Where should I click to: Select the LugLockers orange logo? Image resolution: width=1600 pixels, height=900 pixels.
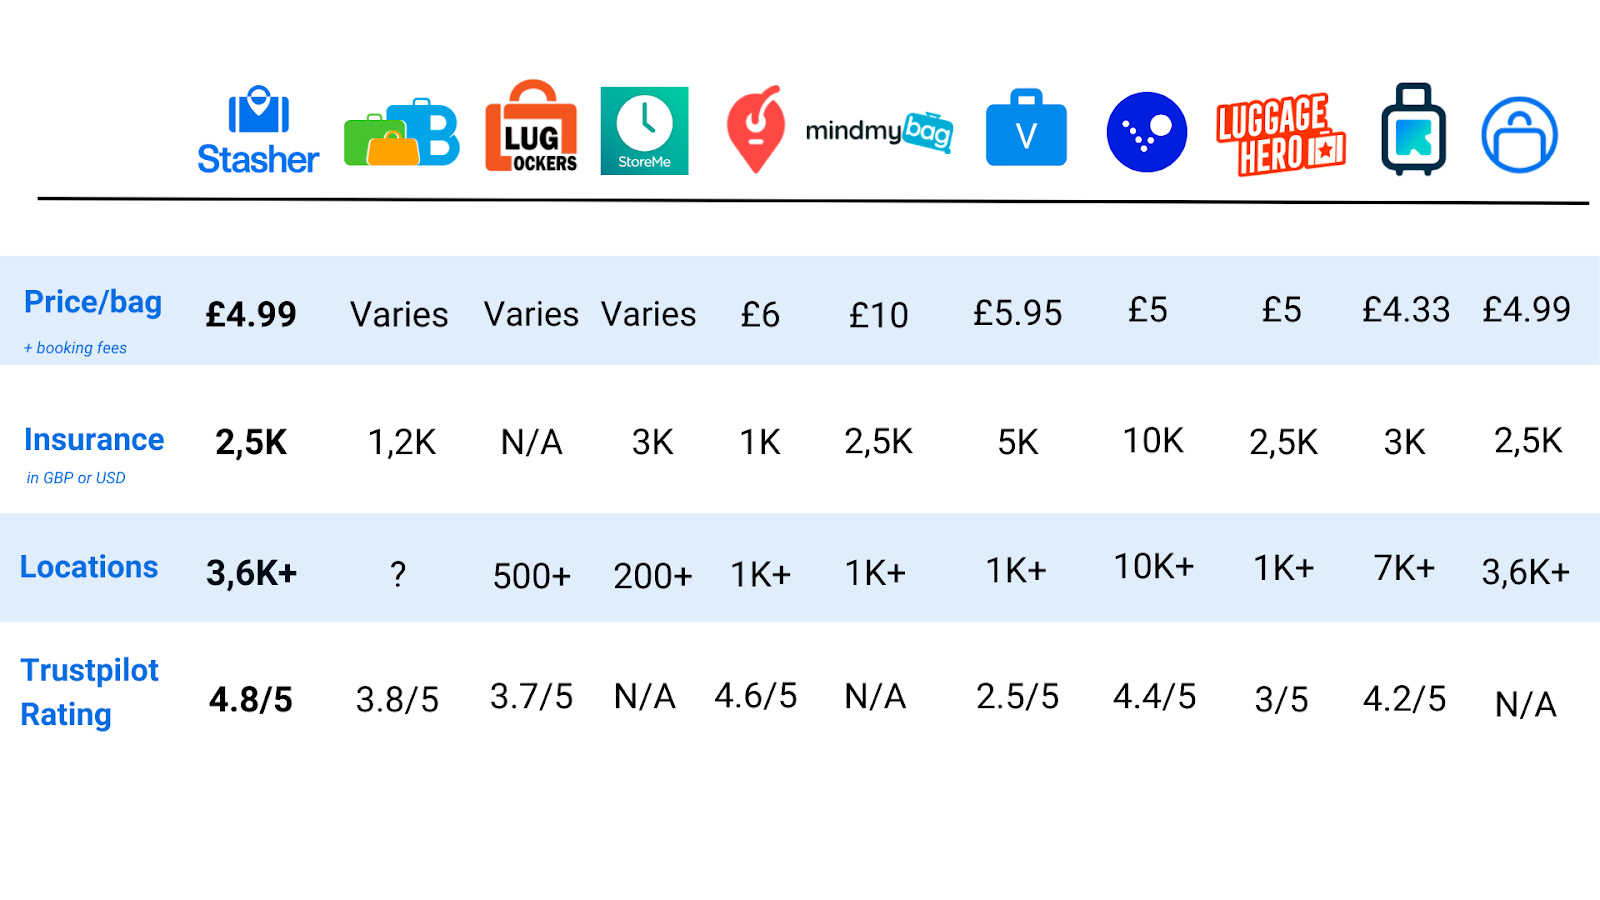[531, 128]
